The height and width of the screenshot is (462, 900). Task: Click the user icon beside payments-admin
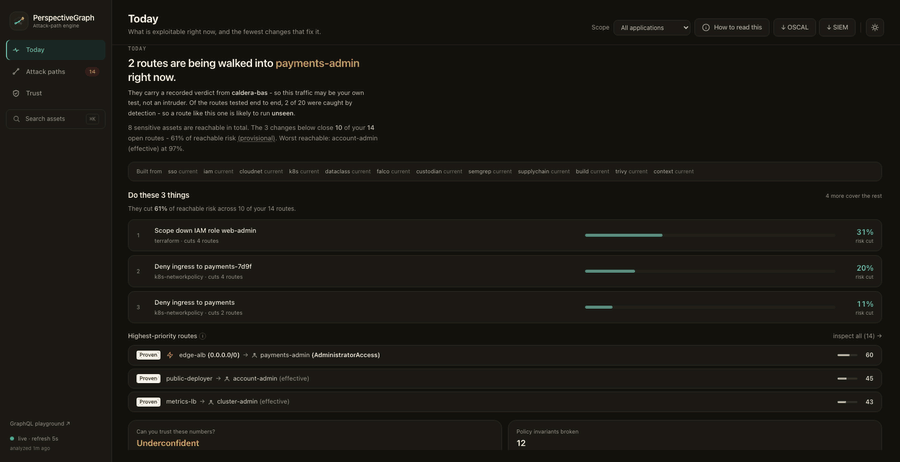coord(255,356)
